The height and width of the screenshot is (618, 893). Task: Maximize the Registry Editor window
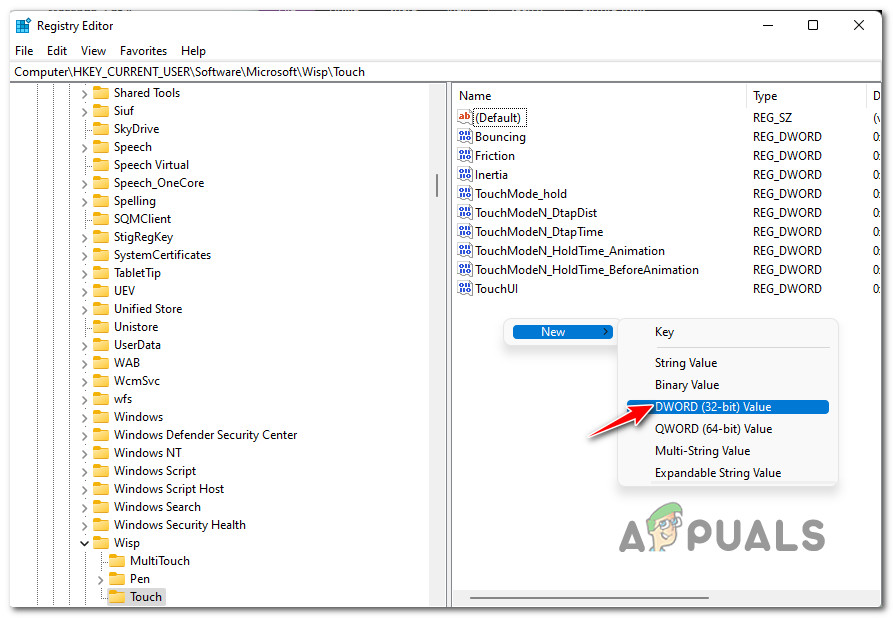[813, 26]
